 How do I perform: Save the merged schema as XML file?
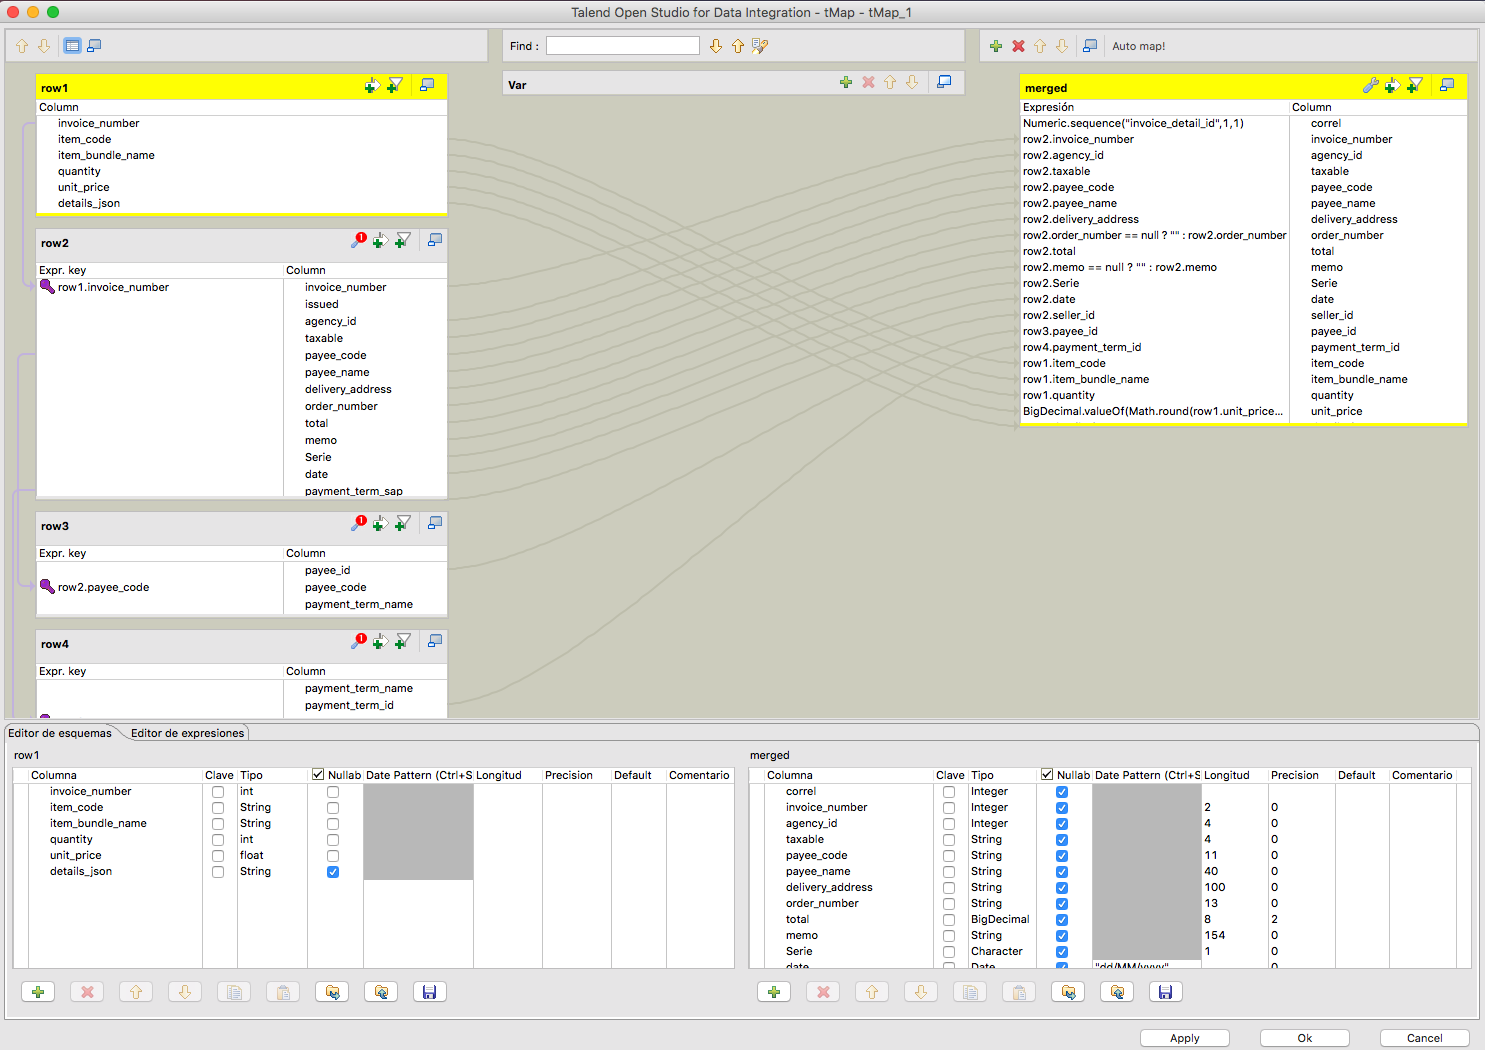[1166, 992]
